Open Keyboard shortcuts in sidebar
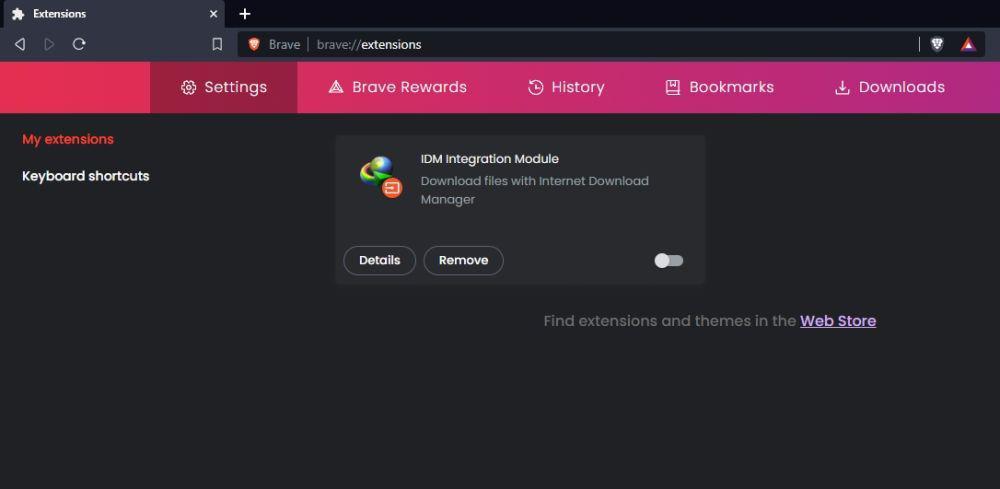Screen dimensions: 1000x489 [x=85, y=176]
